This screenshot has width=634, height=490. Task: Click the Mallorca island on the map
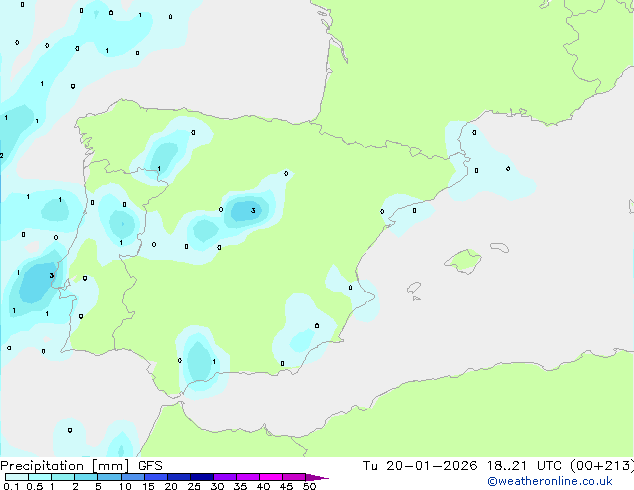point(463,261)
